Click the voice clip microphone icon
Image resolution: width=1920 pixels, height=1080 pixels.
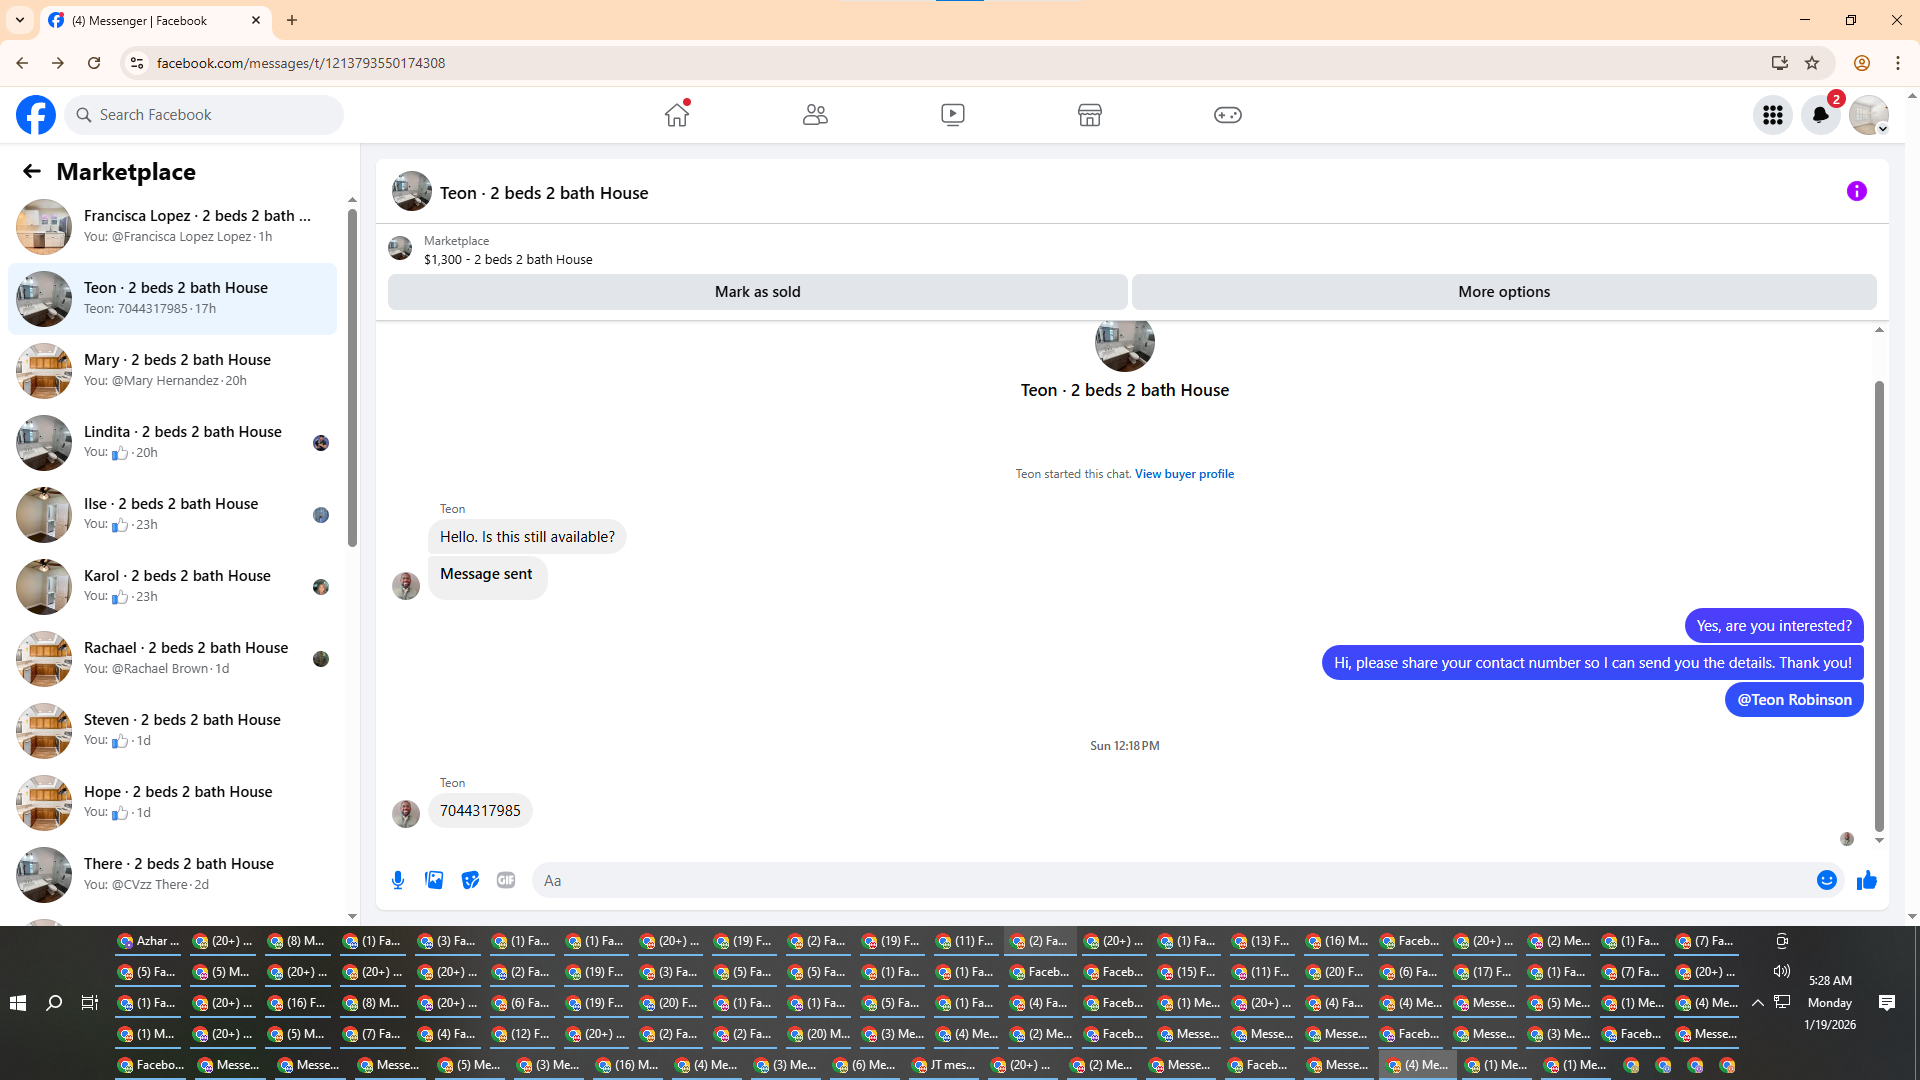pyautogui.click(x=398, y=880)
